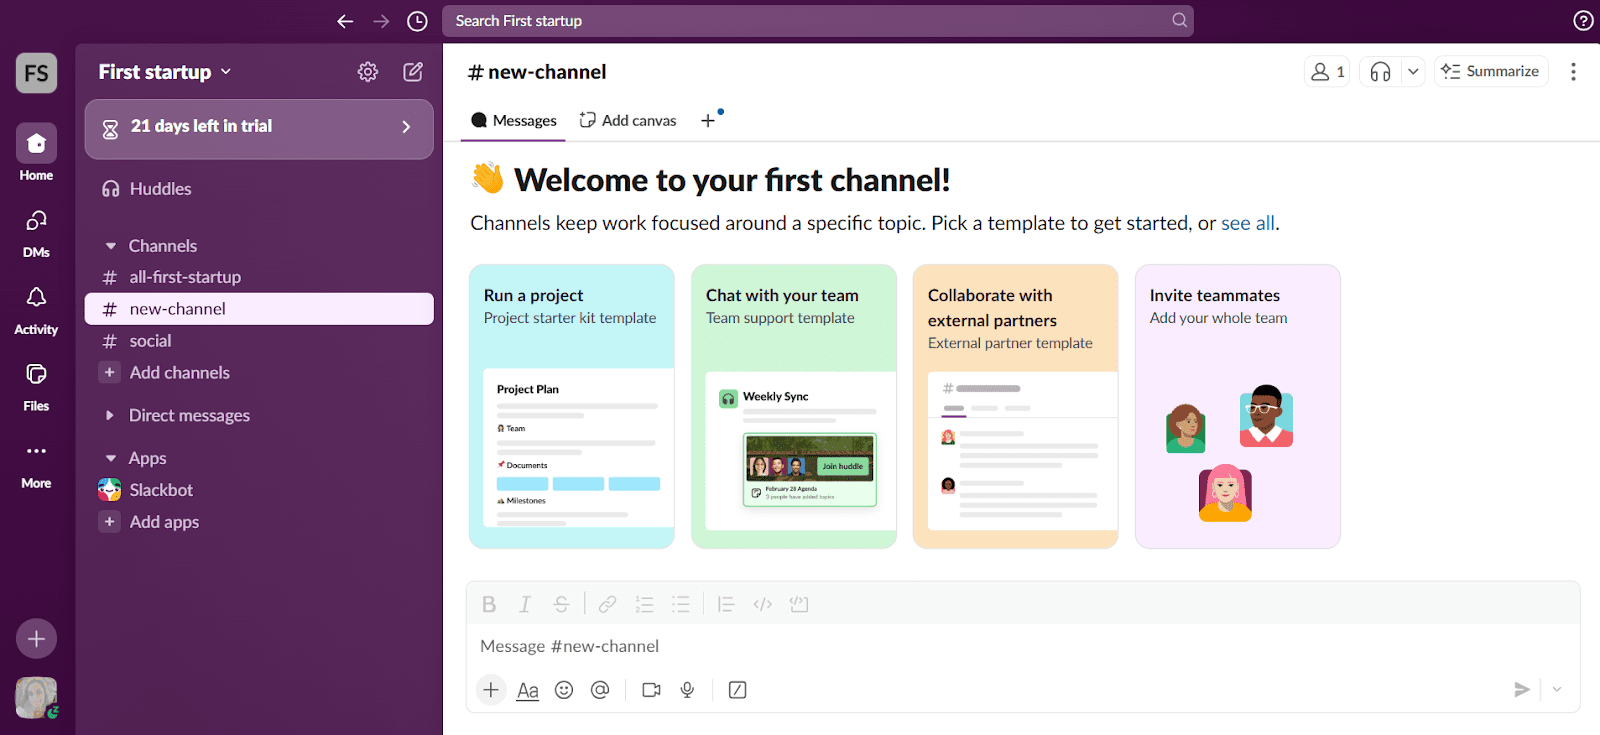Select the Run a project template card

click(571, 406)
